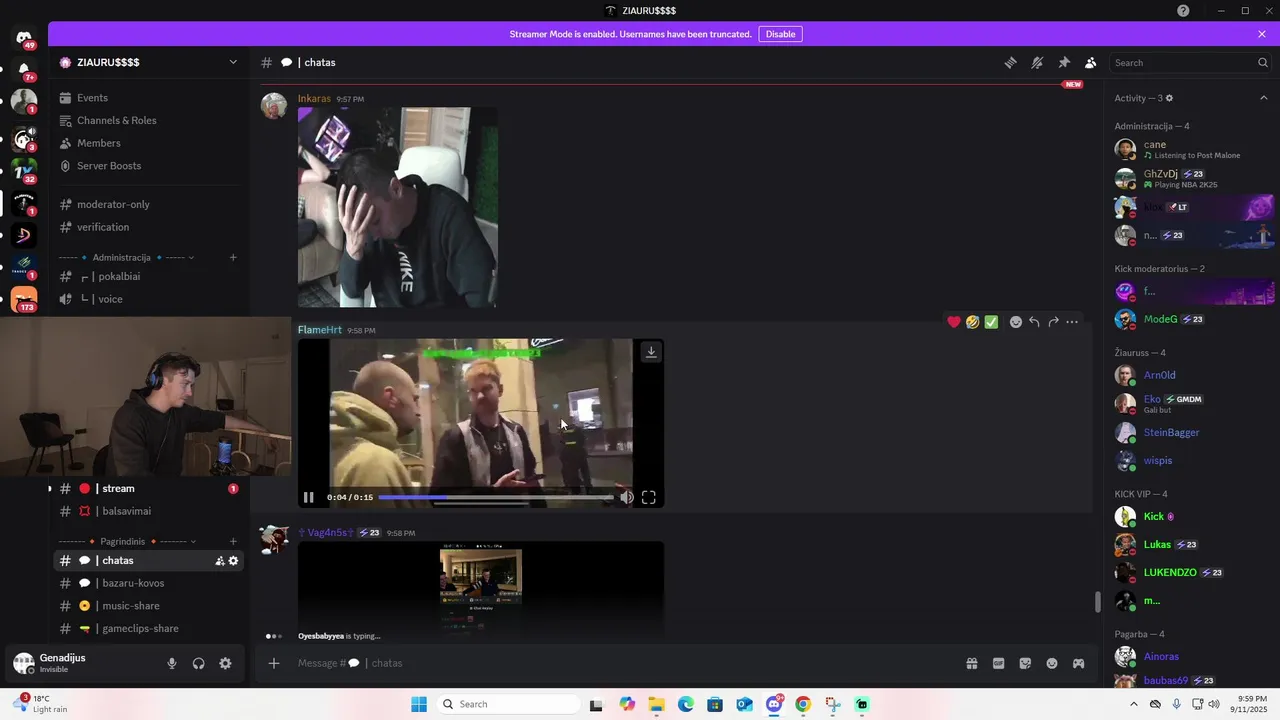Screen dimensions: 1280x720
Task: Open the Discord help icon
Action: (x=1183, y=10)
